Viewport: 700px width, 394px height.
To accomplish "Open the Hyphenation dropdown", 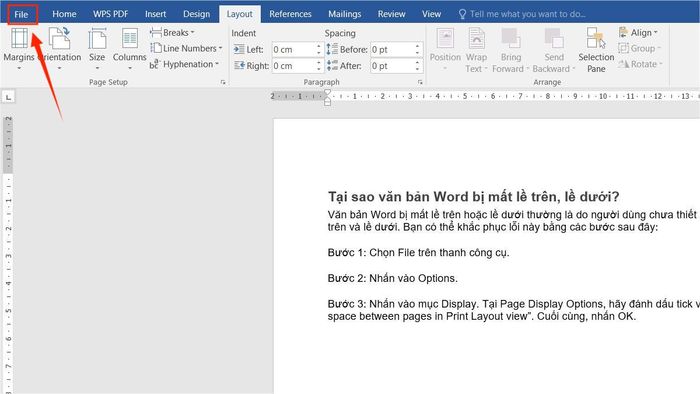I will (x=184, y=64).
